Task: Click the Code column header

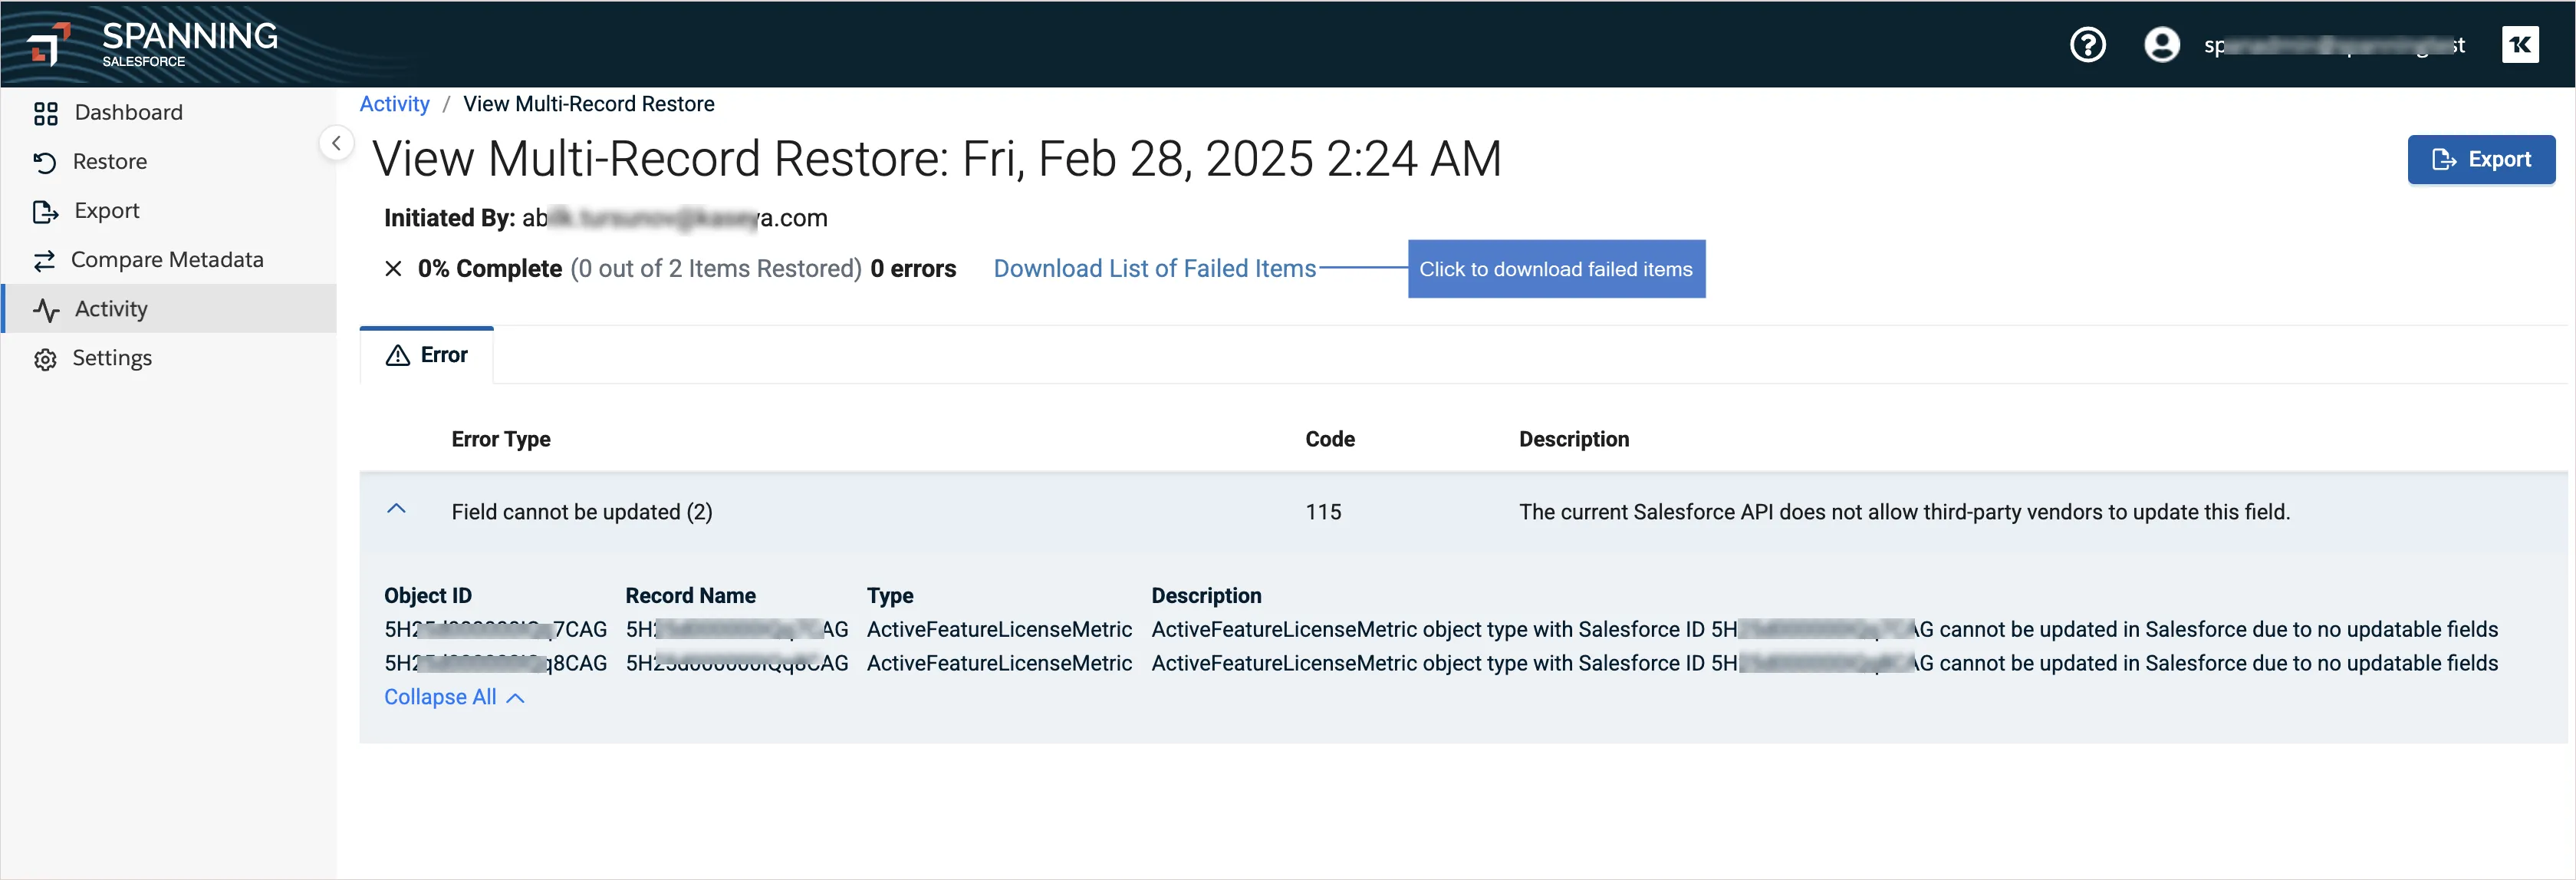Action: 1329,439
